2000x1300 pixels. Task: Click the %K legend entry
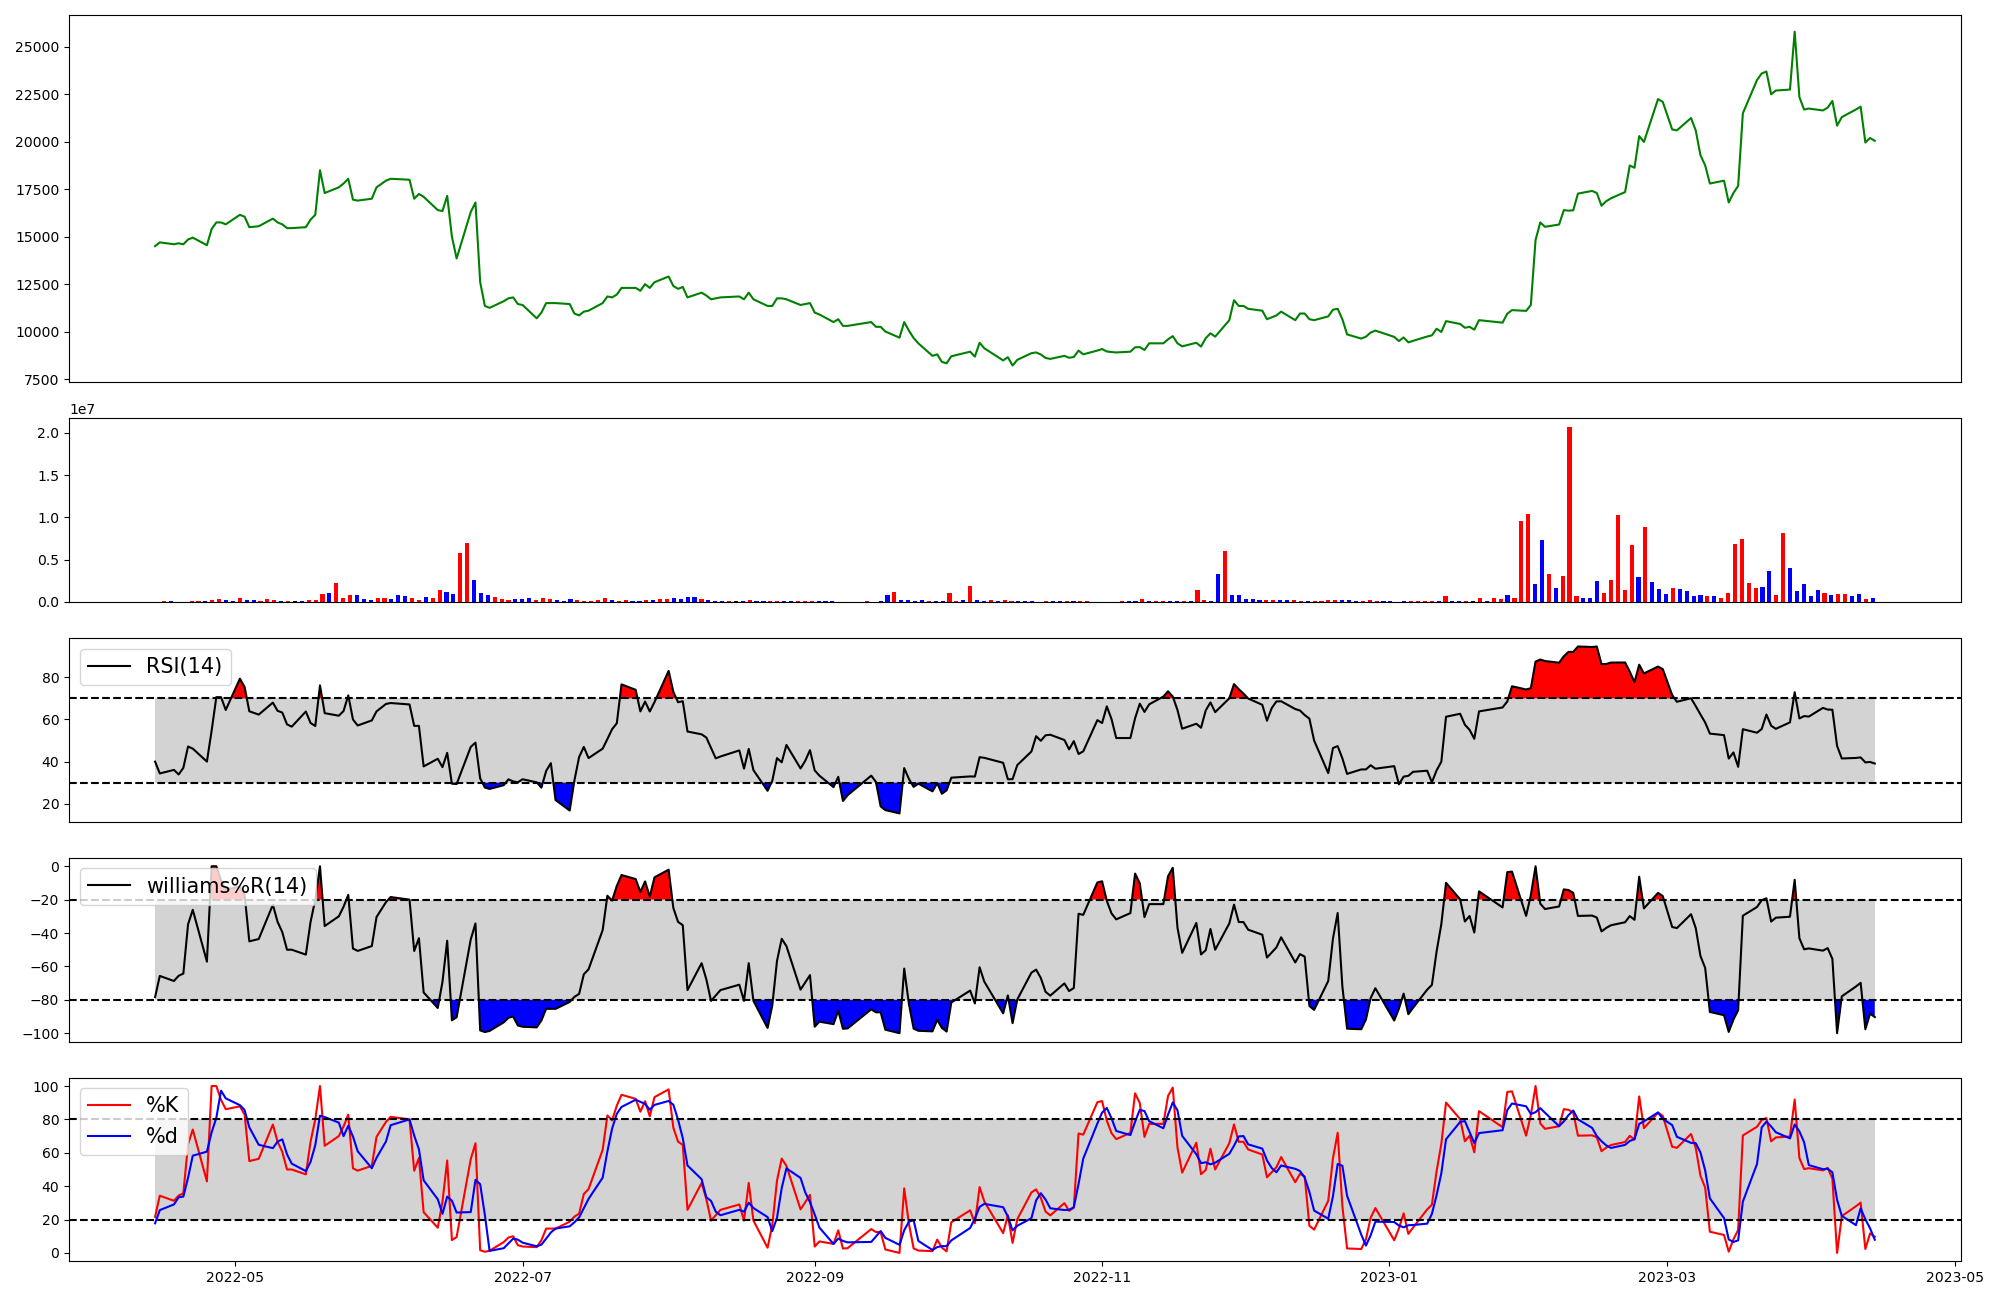162,1105
